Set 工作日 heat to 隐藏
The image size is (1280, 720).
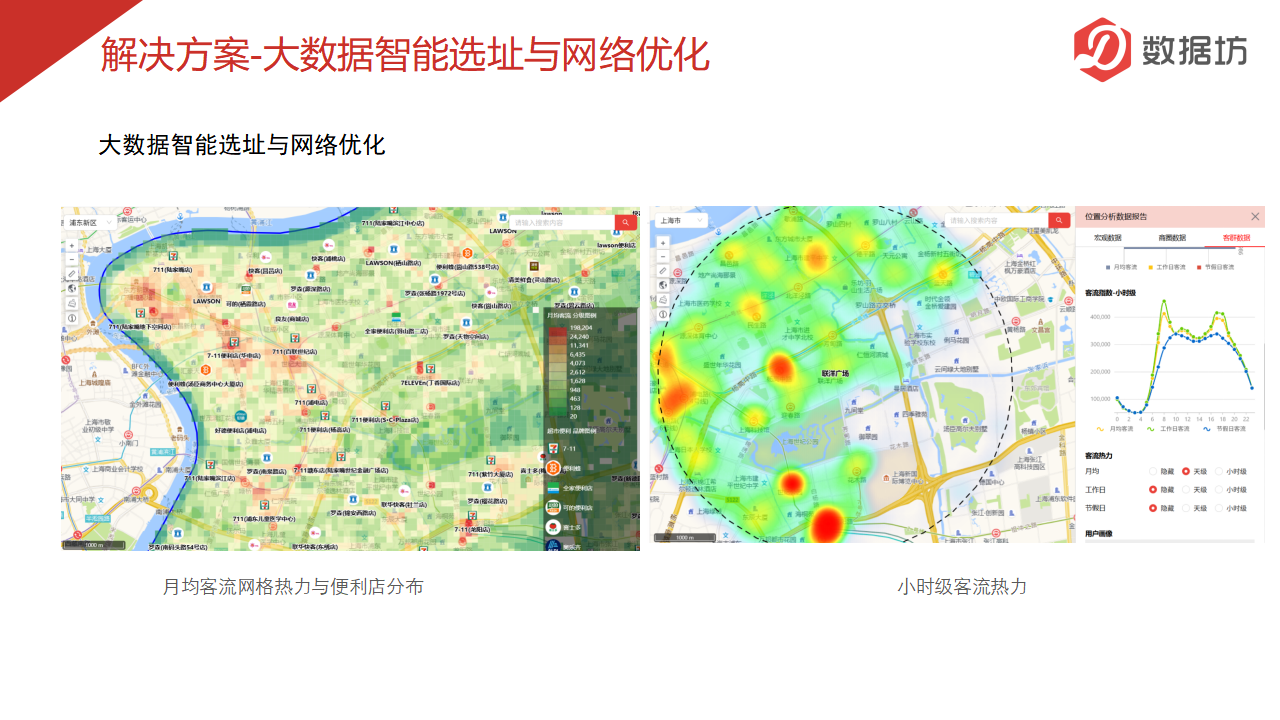point(1153,490)
